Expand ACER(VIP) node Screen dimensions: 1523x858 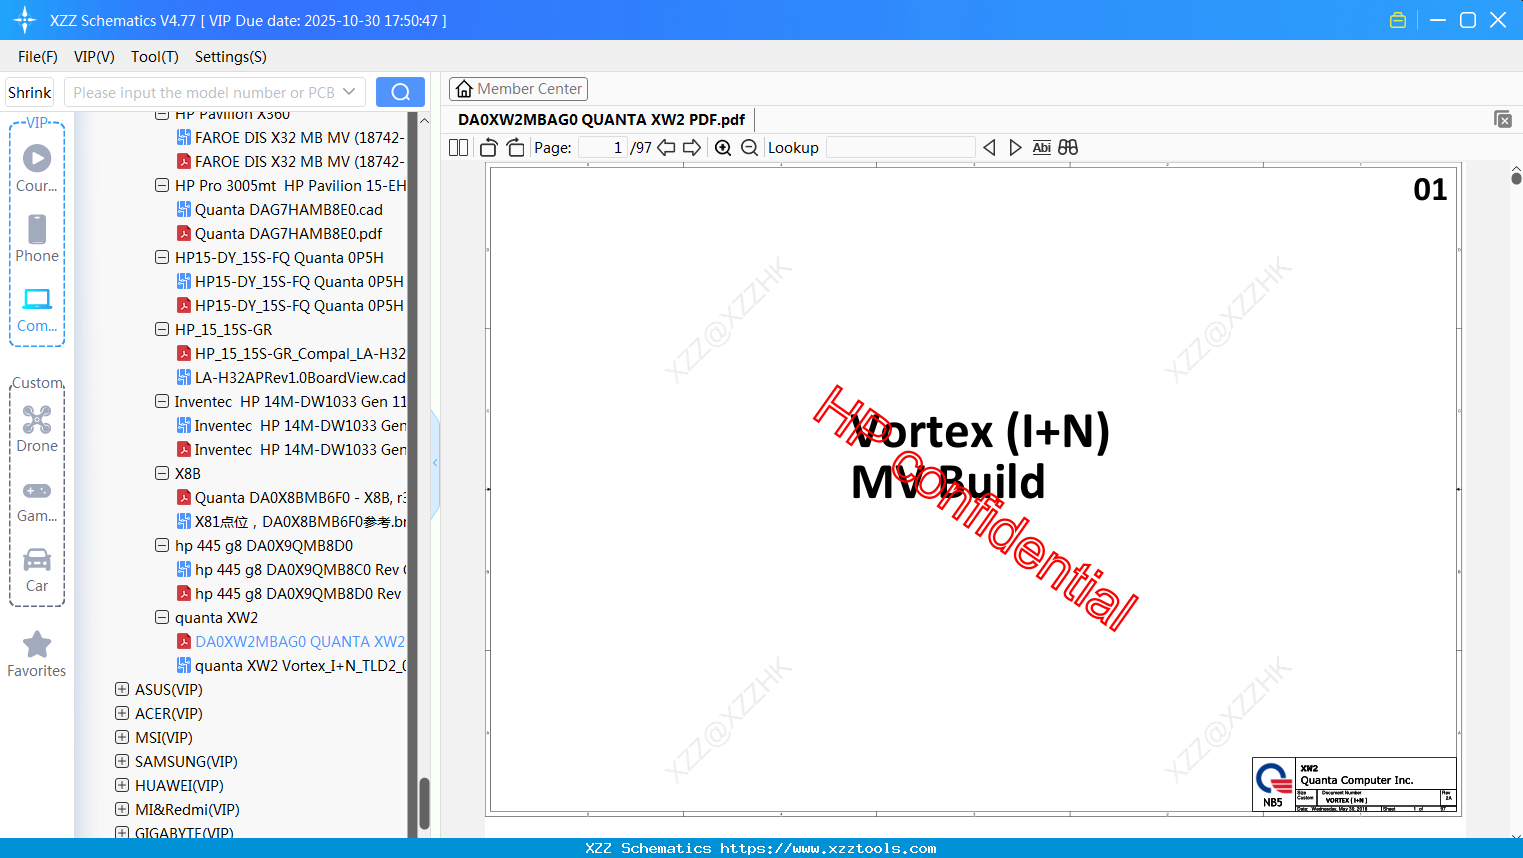(x=122, y=713)
